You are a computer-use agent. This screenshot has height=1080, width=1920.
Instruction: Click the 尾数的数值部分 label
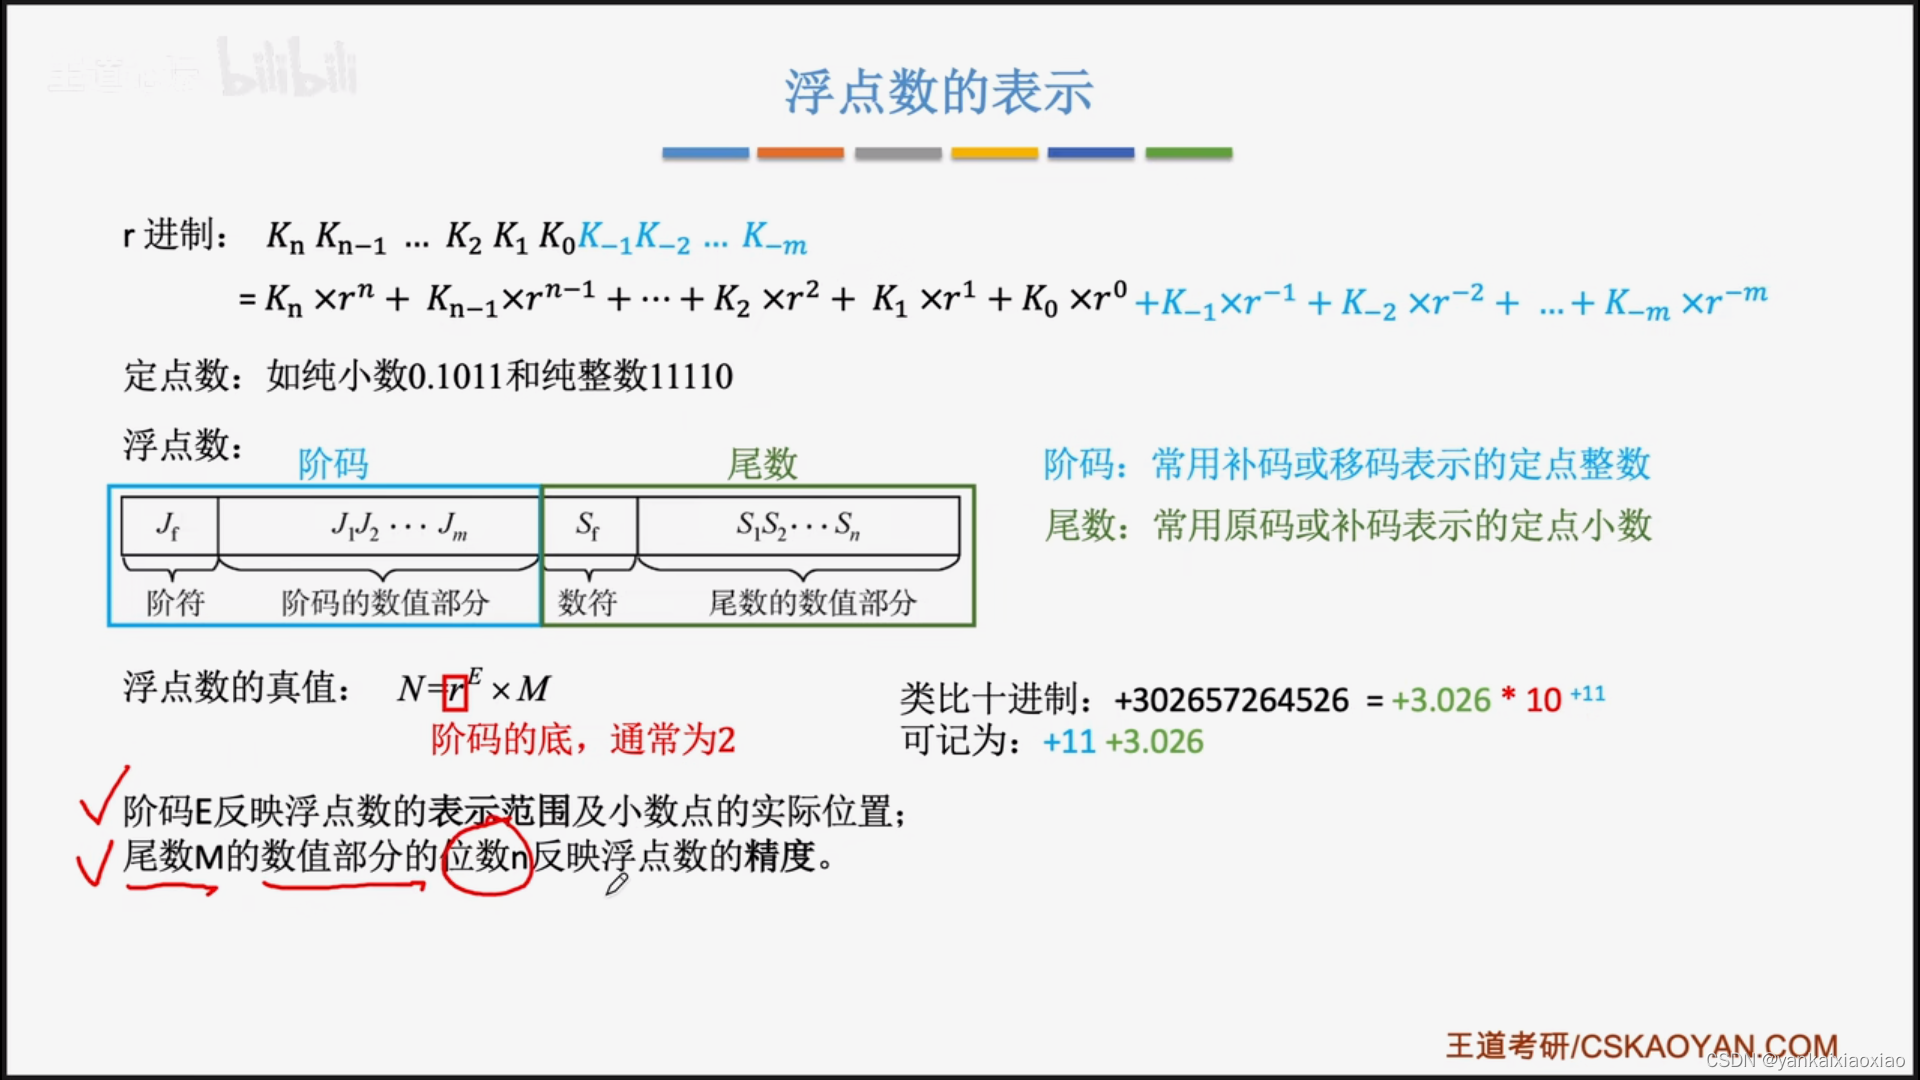coord(812,602)
